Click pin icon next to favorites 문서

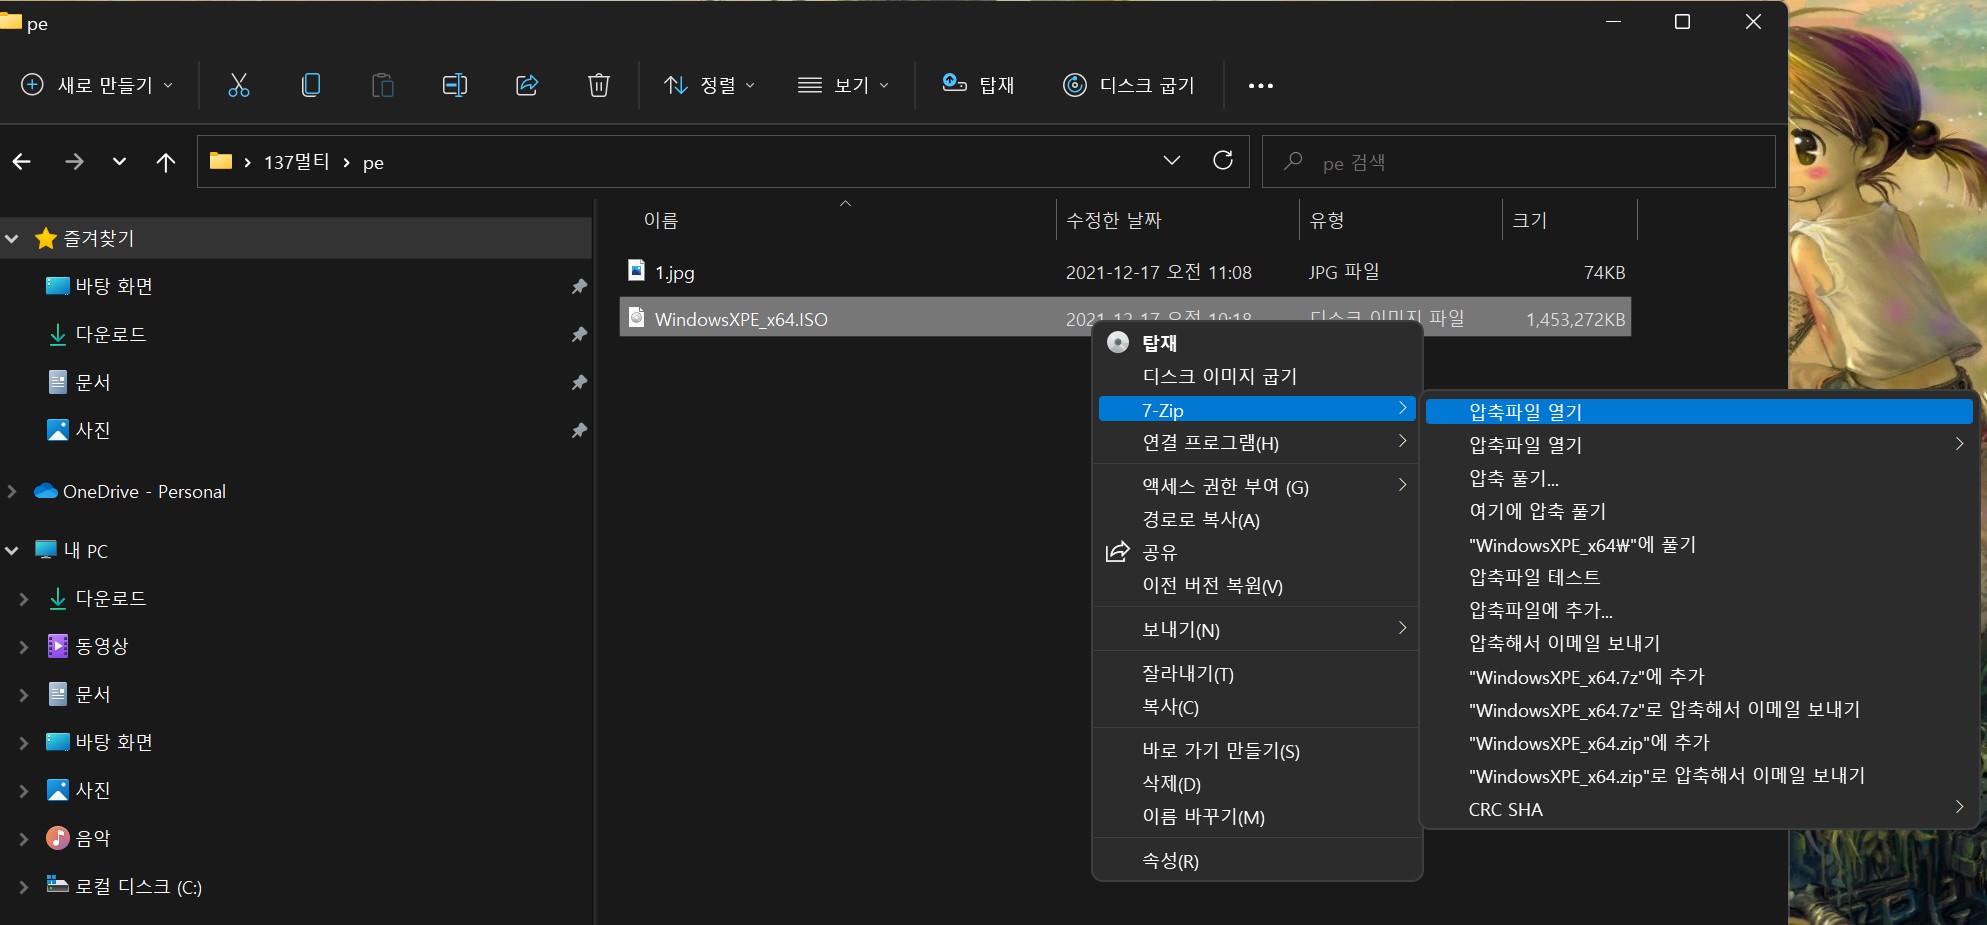click(x=579, y=383)
